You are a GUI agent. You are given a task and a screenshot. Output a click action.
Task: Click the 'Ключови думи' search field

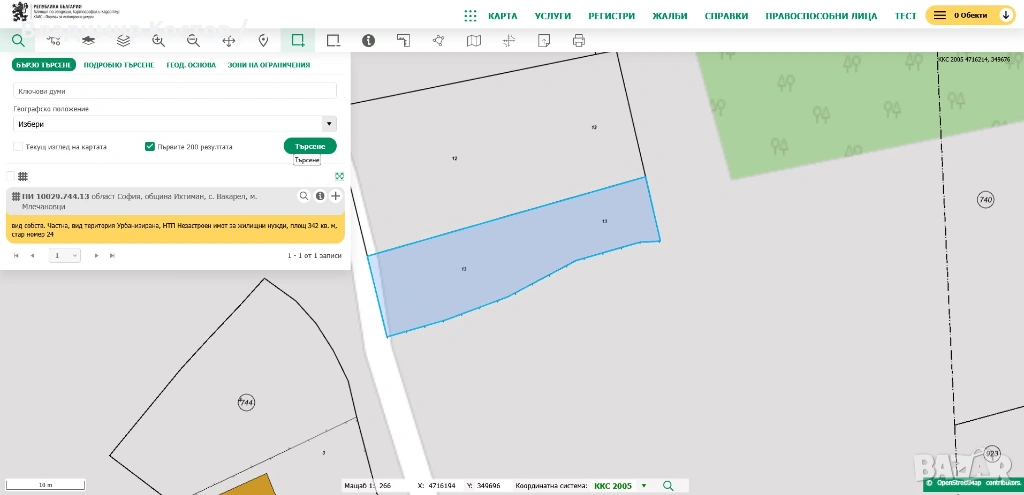[x=175, y=91]
